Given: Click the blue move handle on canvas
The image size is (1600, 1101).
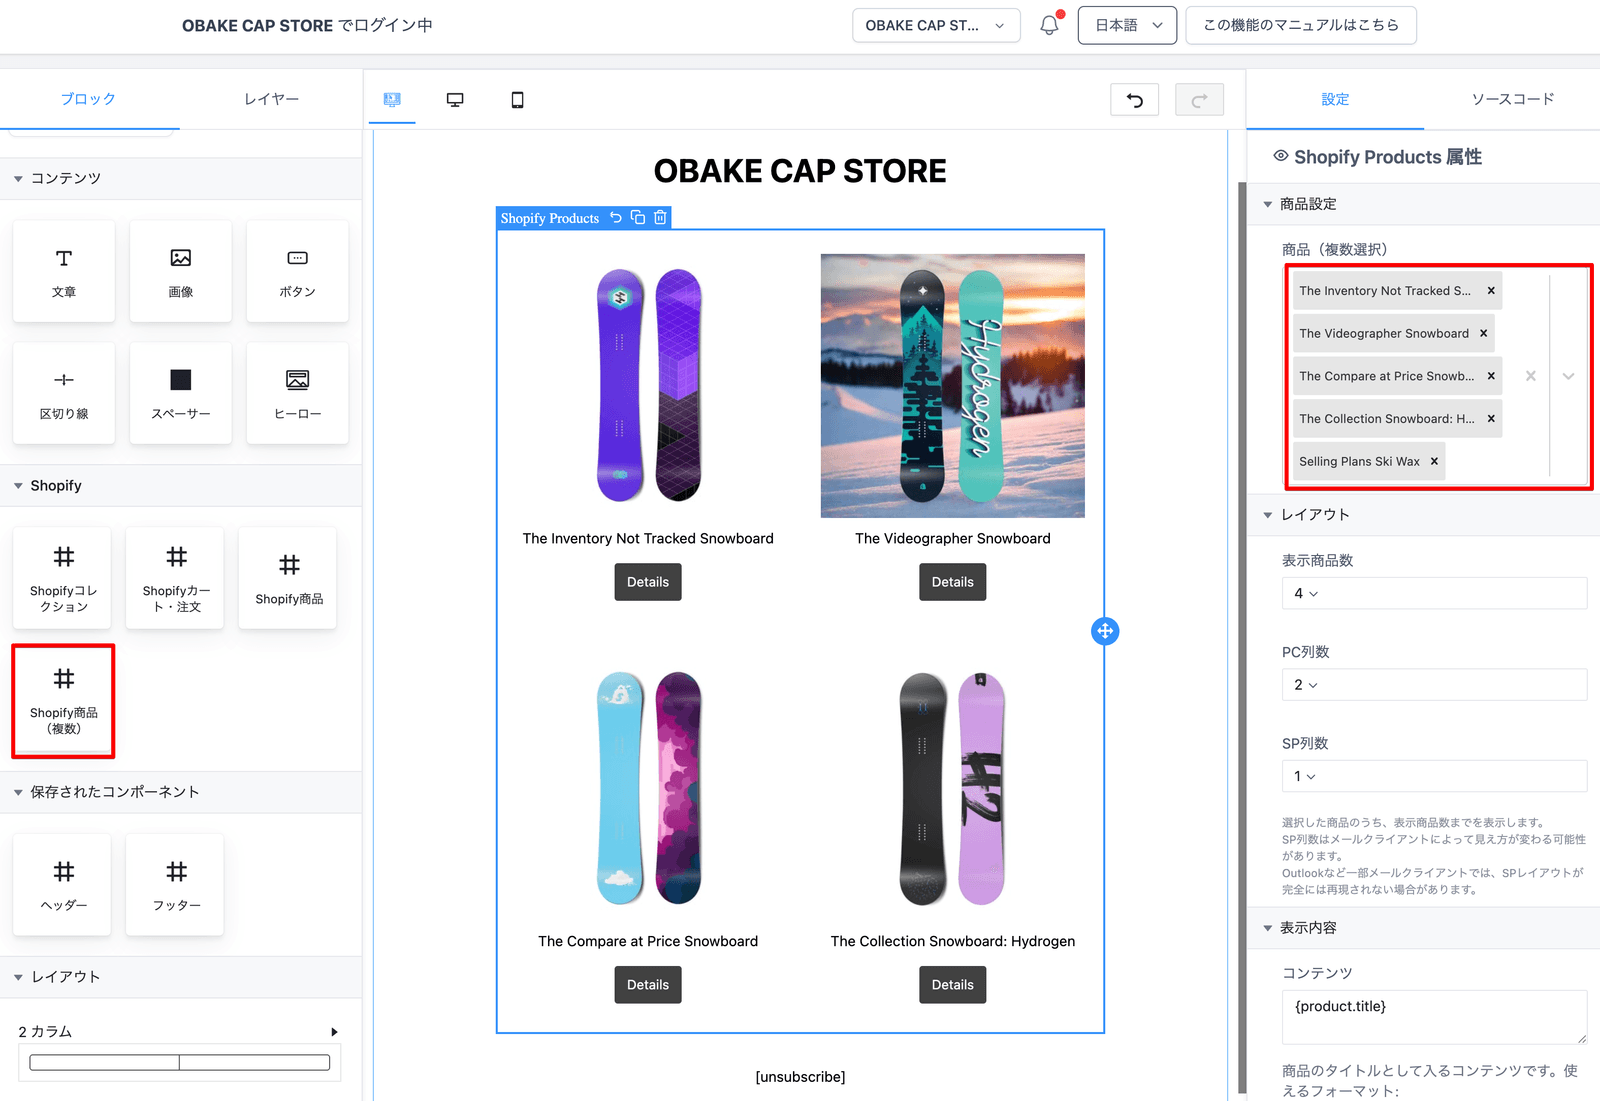Looking at the screenshot, I should (x=1105, y=631).
